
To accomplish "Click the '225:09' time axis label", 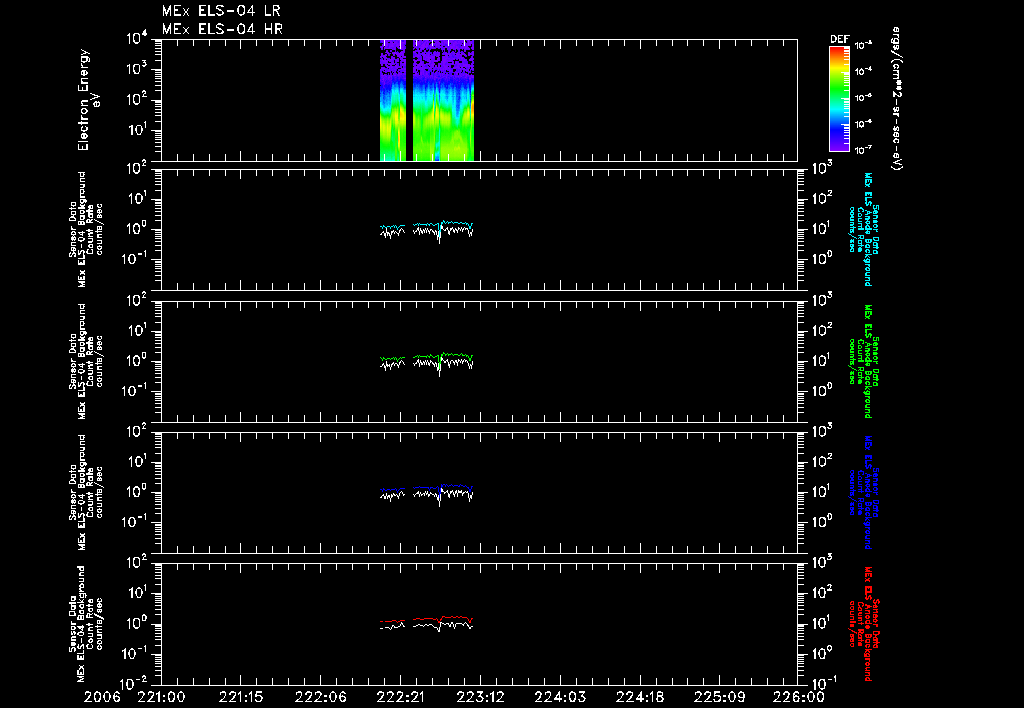I will [x=719, y=697].
